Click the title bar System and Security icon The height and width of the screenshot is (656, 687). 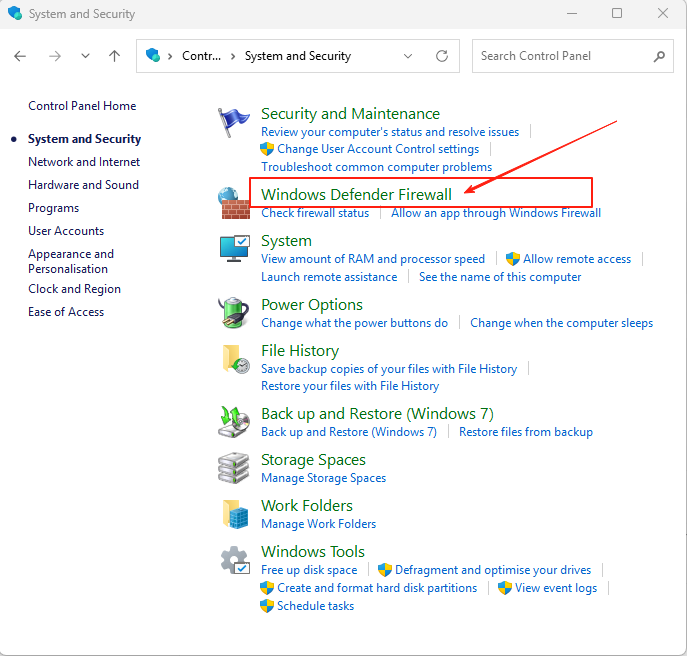pyautogui.click(x=15, y=13)
